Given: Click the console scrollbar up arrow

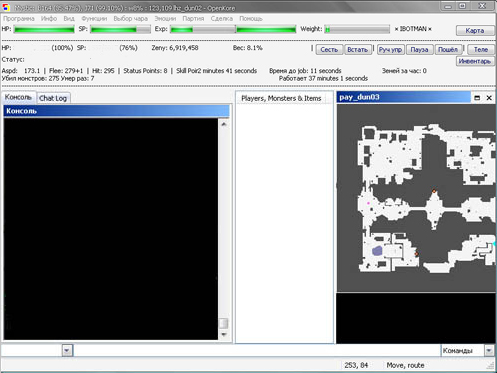Looking at the screenshot, I should (x=224, y=124).
